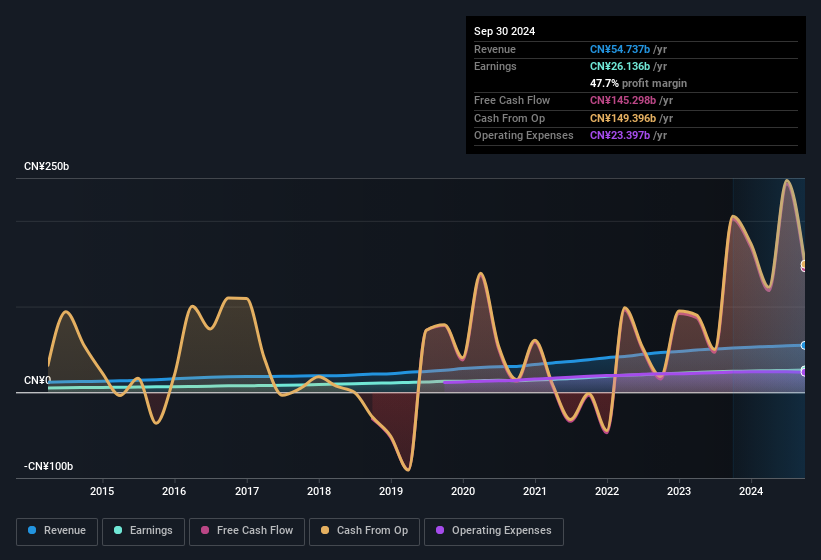Click the 2024 year label on axis

(751, 491)
